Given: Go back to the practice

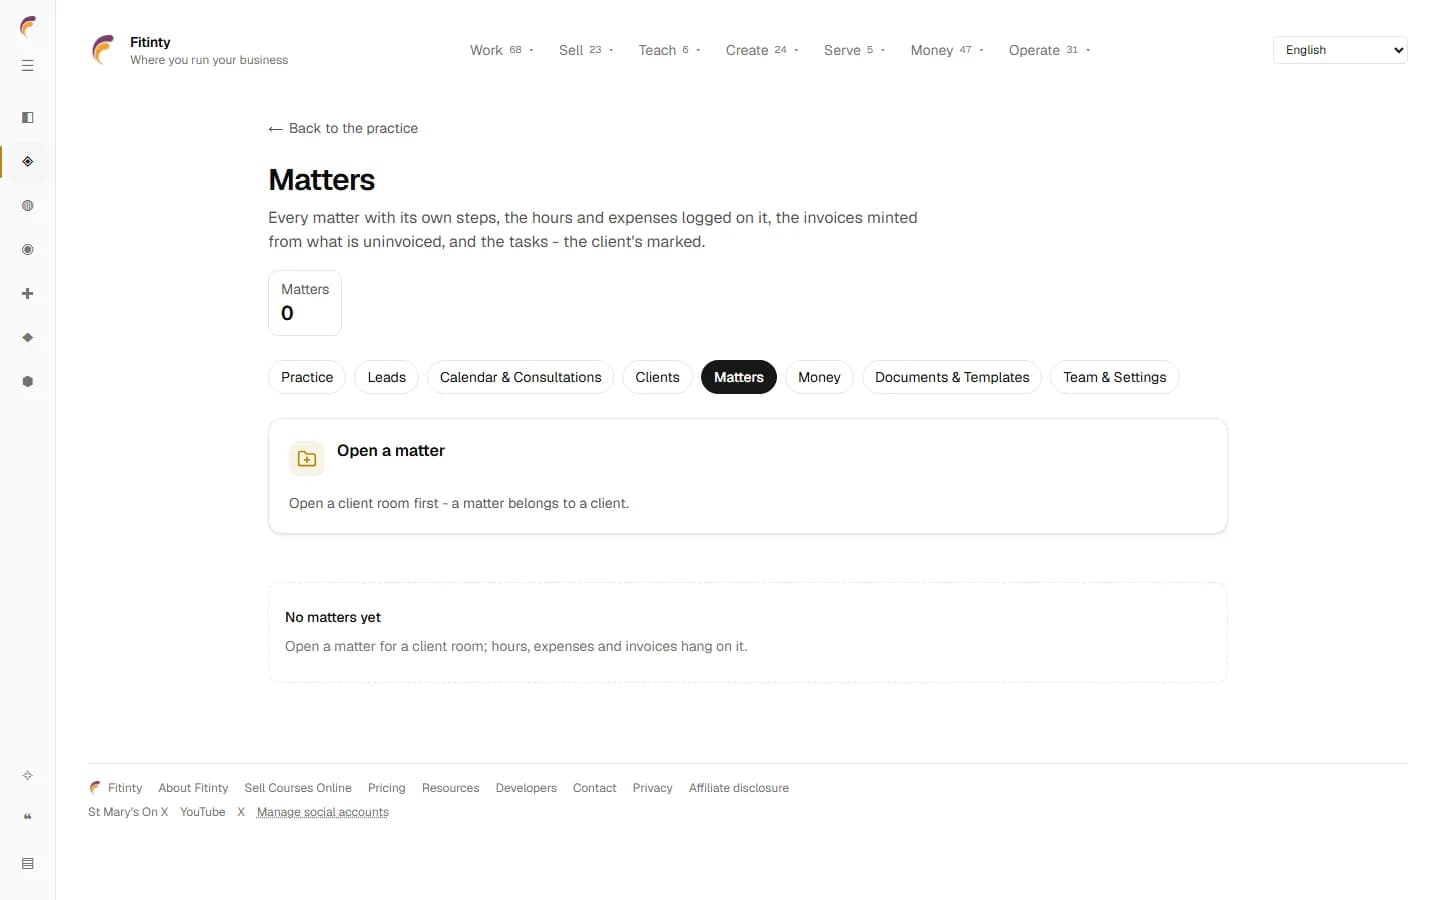Looking at the screenshot, I should point(343,128).
